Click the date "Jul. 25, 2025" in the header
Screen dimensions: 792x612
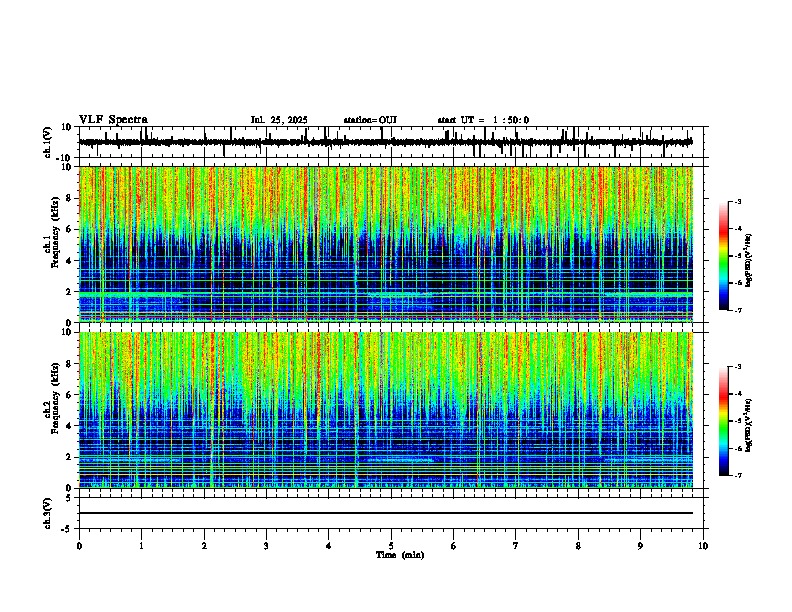click(279, 120)
